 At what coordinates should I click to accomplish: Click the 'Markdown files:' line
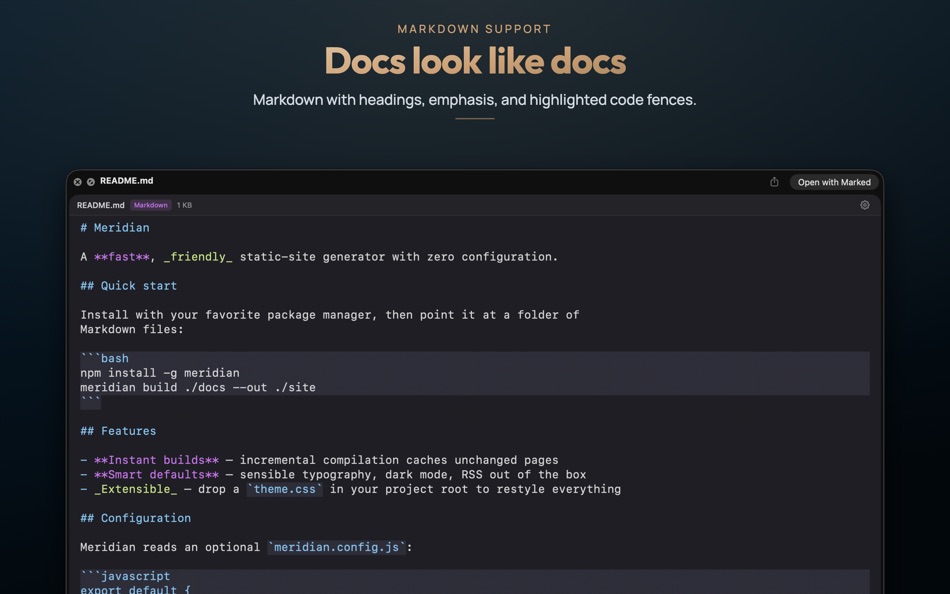click(132, 330)
